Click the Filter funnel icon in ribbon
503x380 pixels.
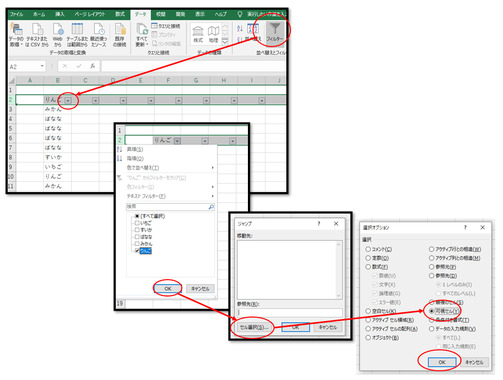[x=275, y=29]
